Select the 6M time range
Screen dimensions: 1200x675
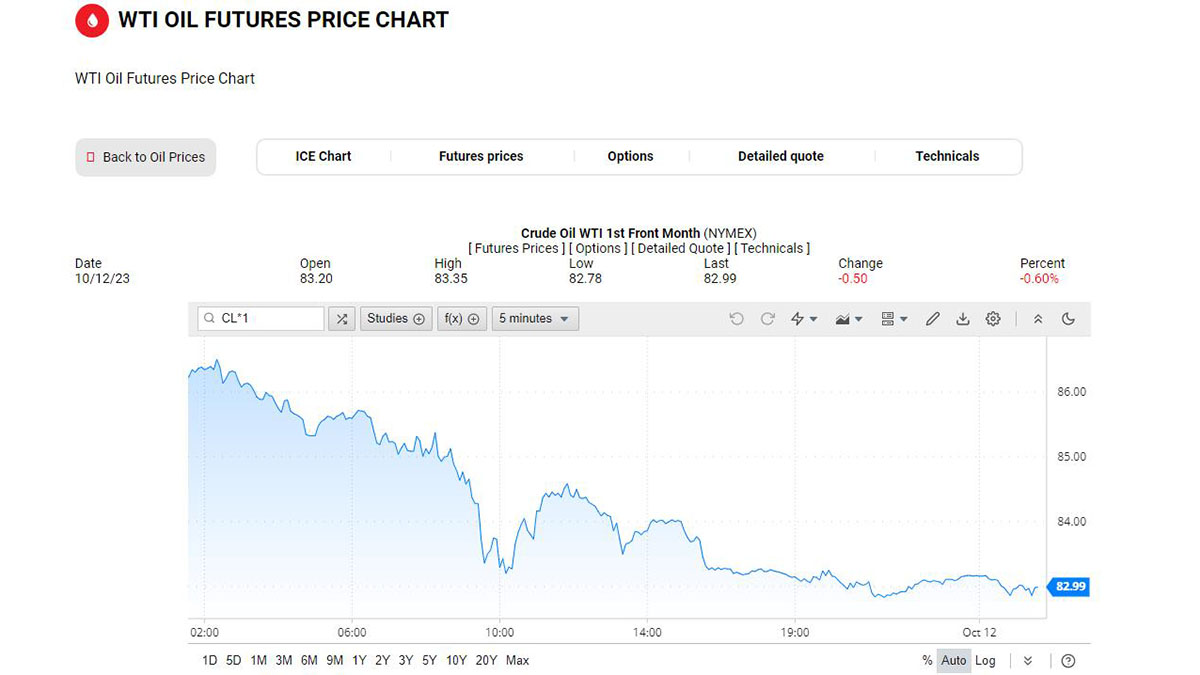coord(309,661)
